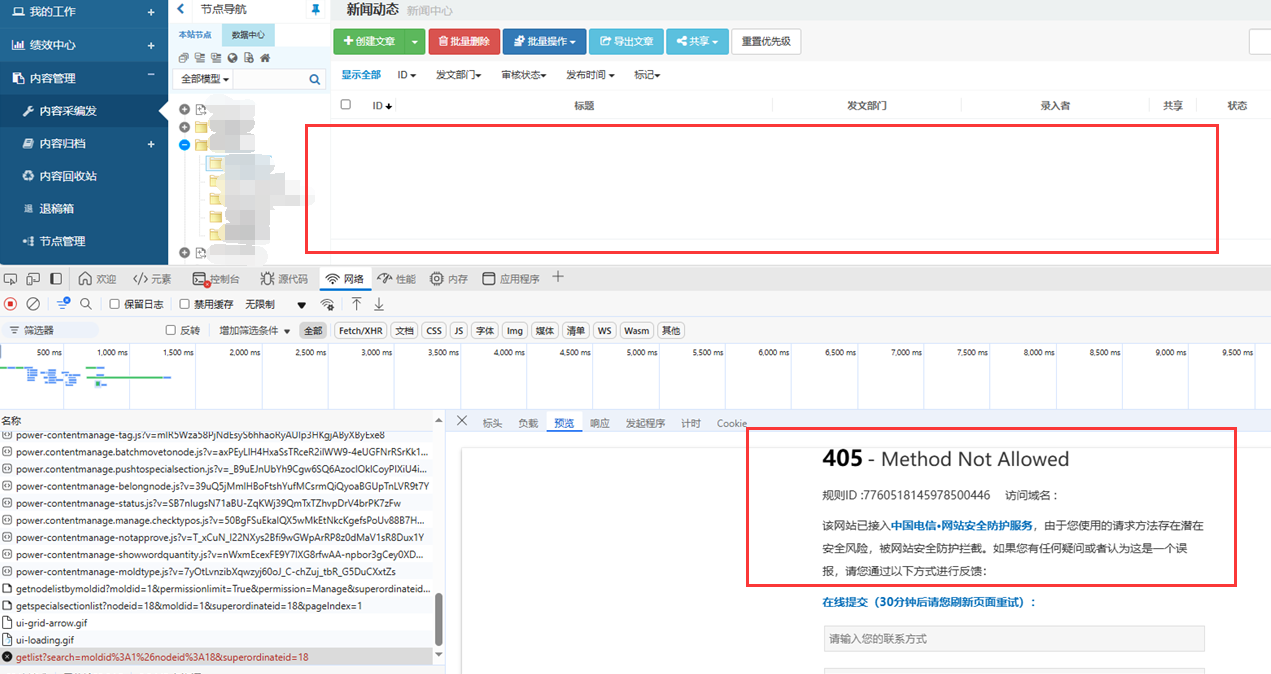Switch to the 响应 tab
1271x674 pixels.
[x=599, y=423]
